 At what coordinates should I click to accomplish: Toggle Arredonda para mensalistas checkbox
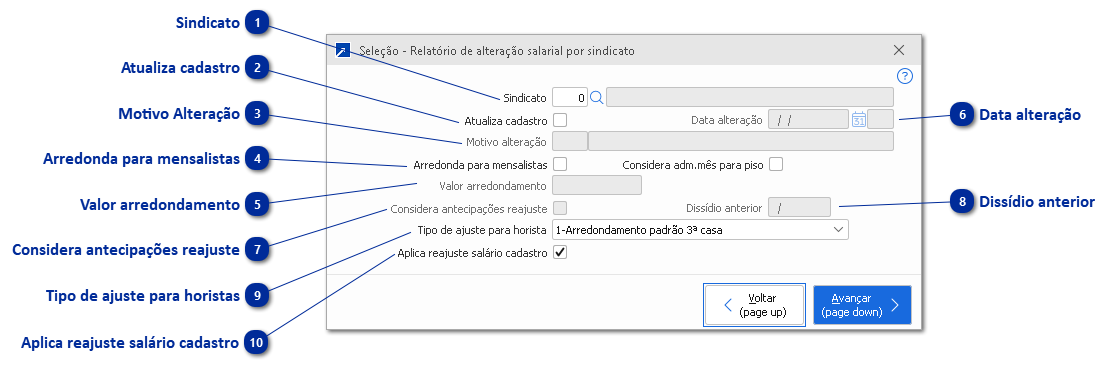tap(560, 164)
